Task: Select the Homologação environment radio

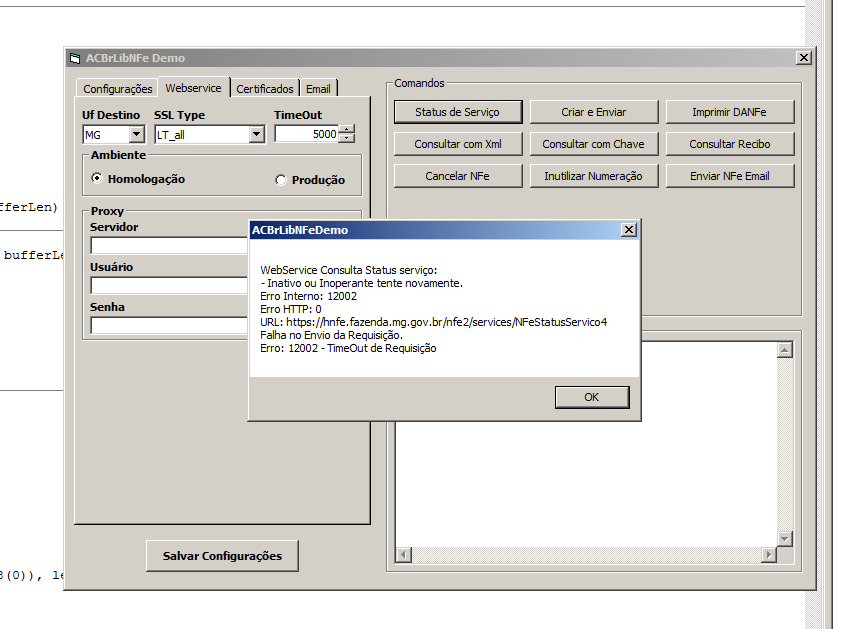Action: click(x=97, y=178)
